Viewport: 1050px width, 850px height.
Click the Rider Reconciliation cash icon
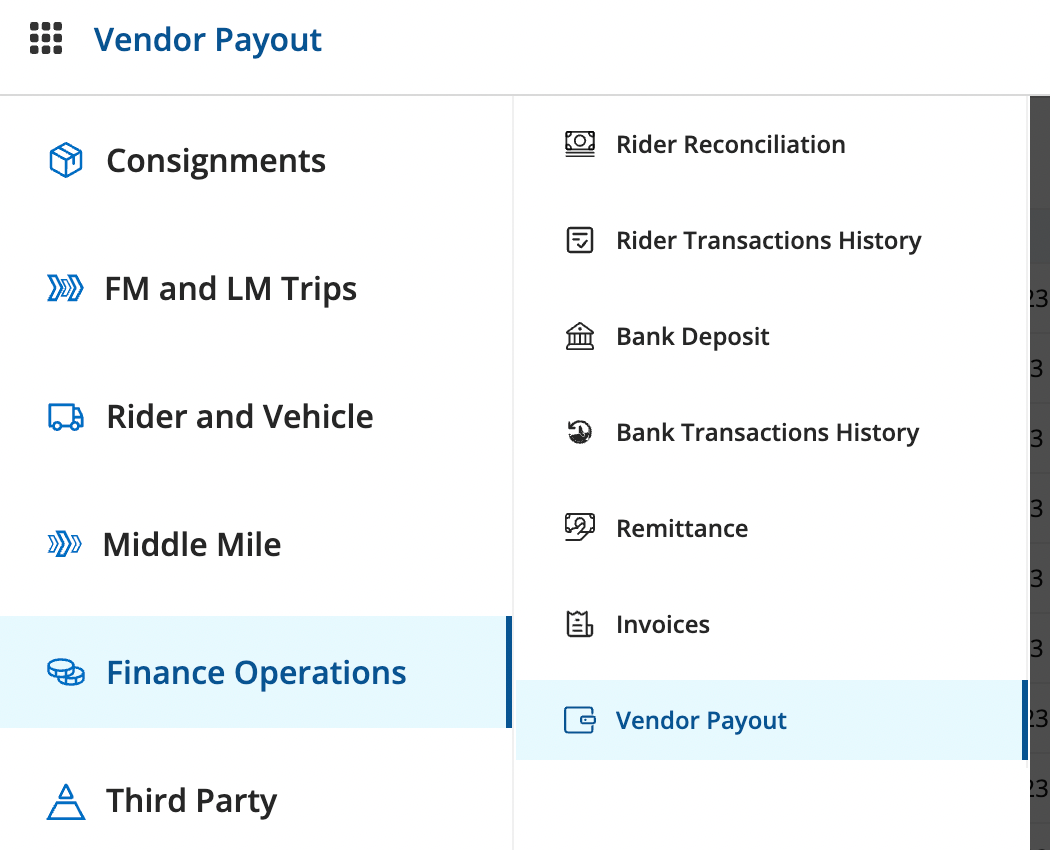click(580, 144)
